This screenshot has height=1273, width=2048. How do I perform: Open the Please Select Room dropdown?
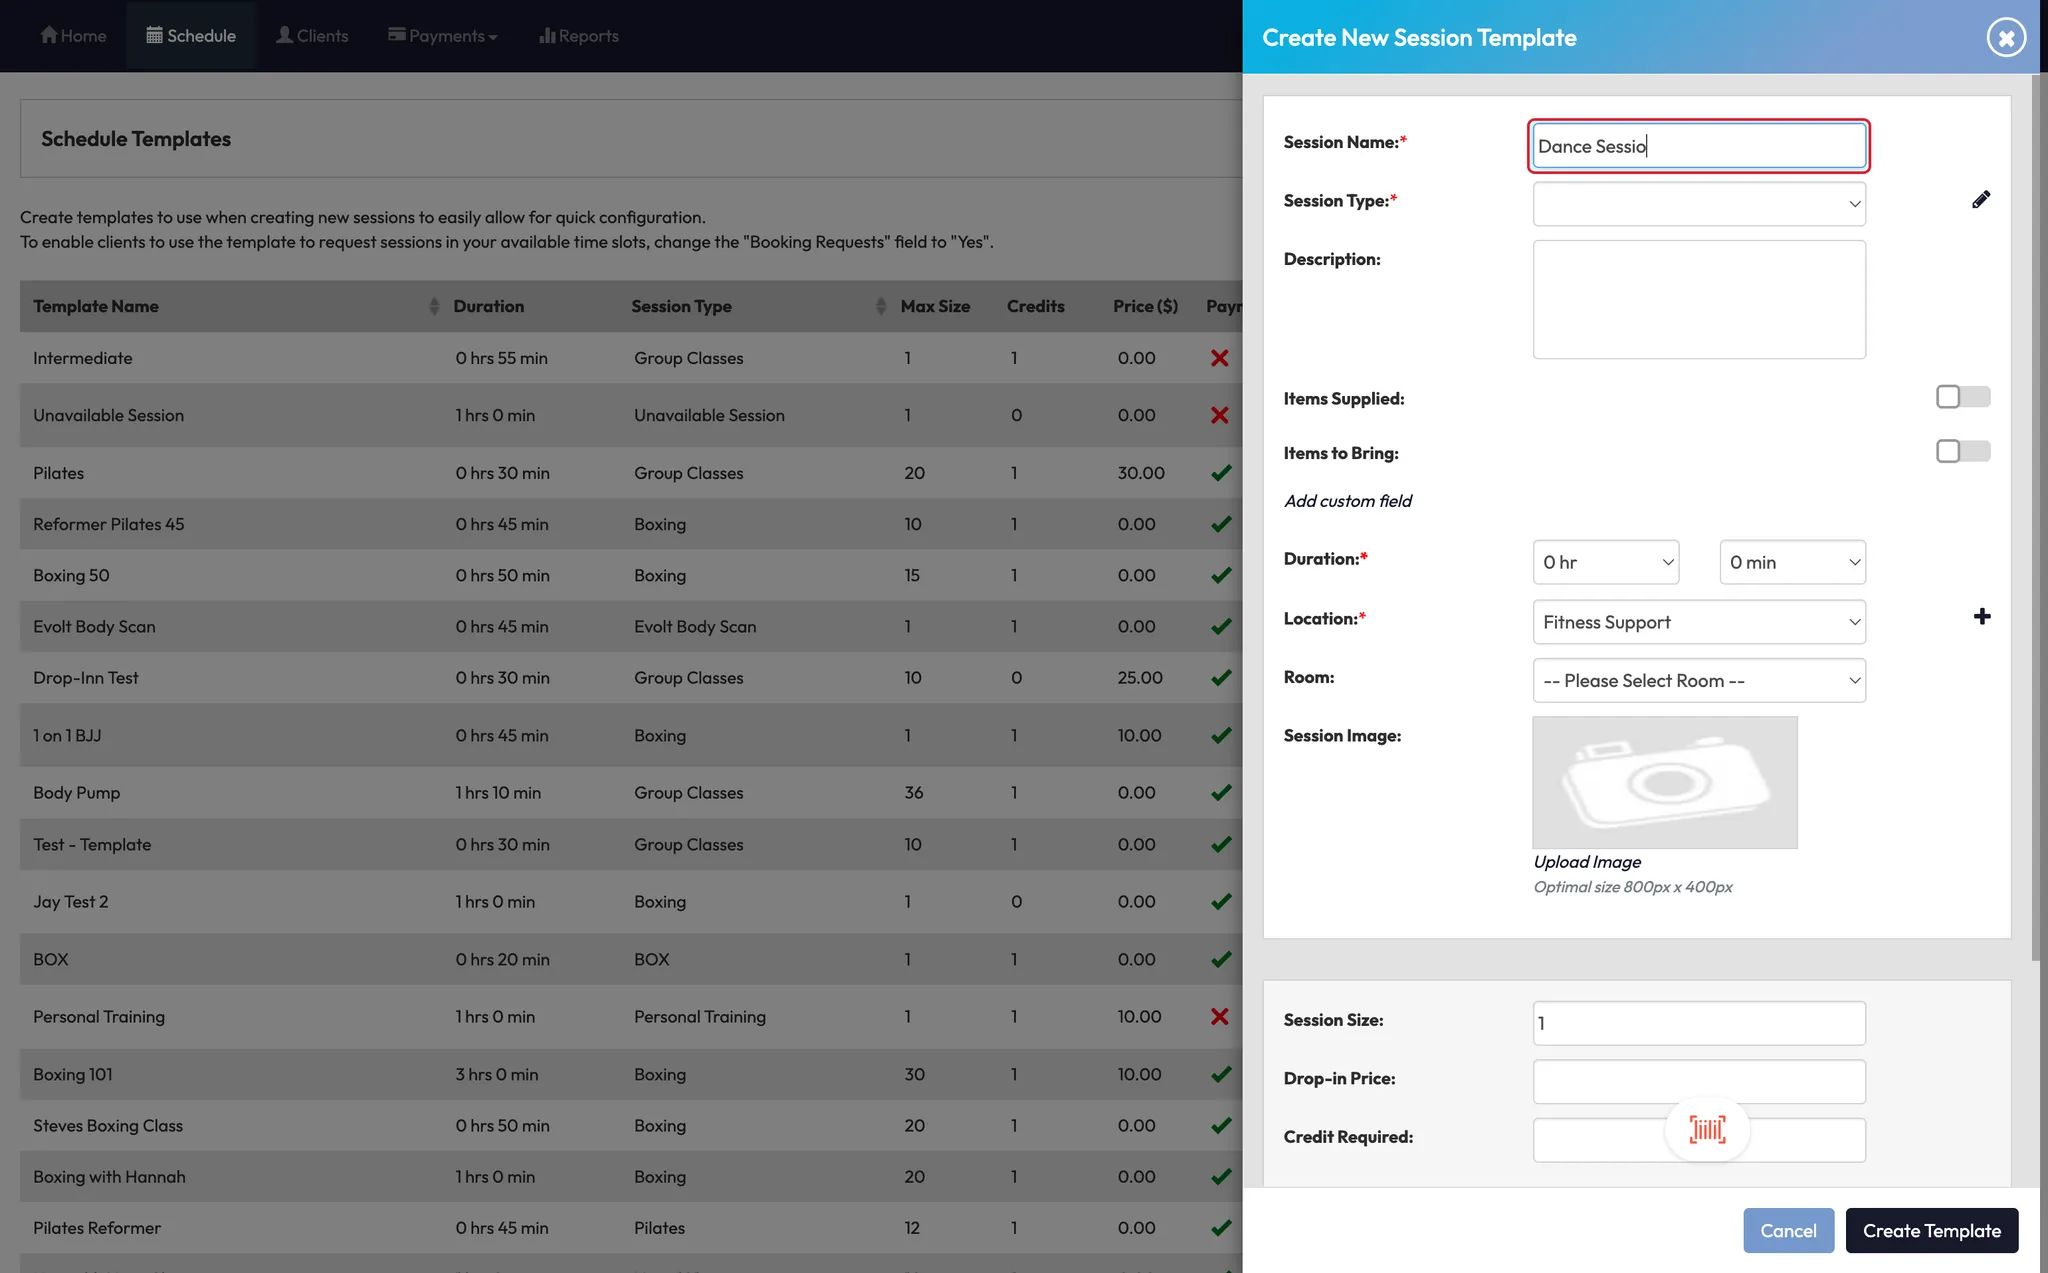1698,681
